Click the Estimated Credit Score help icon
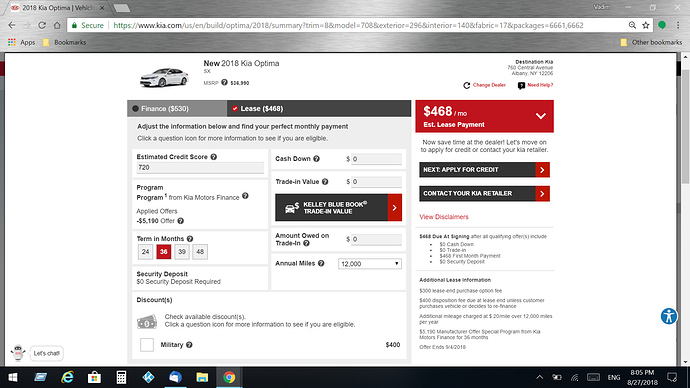This screenshot has height=388, width=690. tap(213, 157)
